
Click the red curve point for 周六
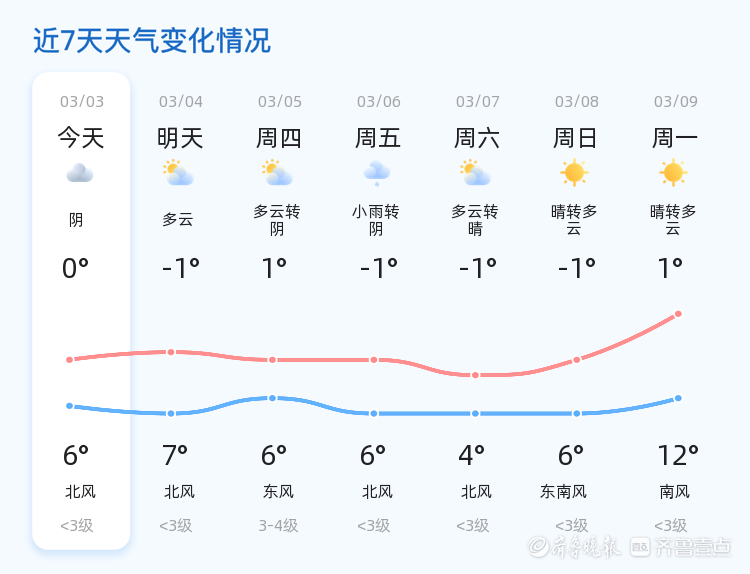tap(476, 375)
